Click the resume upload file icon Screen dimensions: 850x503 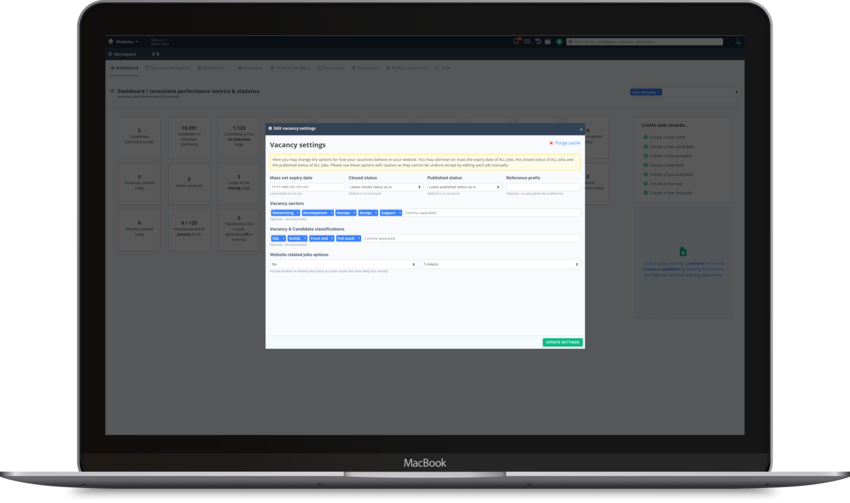pos(683,252)
